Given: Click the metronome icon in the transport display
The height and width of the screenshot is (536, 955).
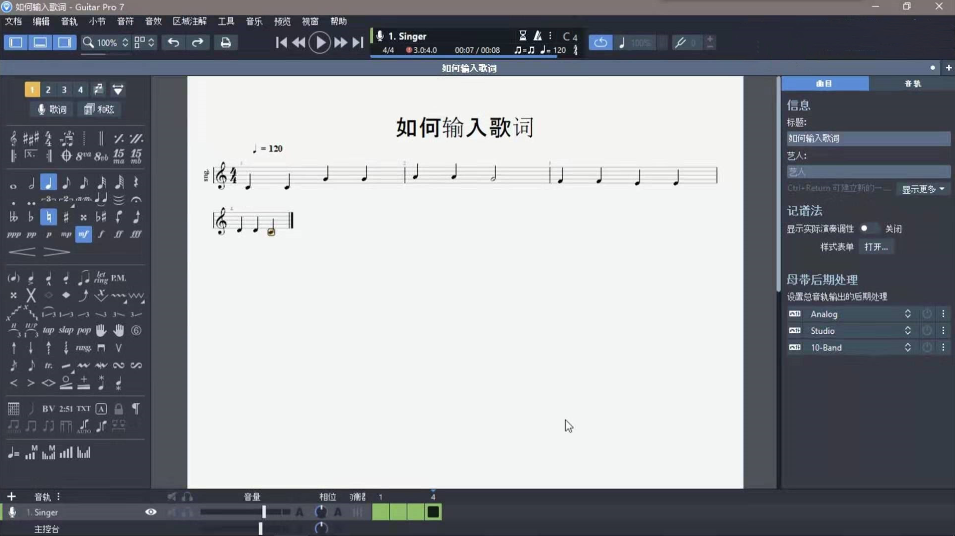Looking at the screenshot, I should click(x=538, y=36).
